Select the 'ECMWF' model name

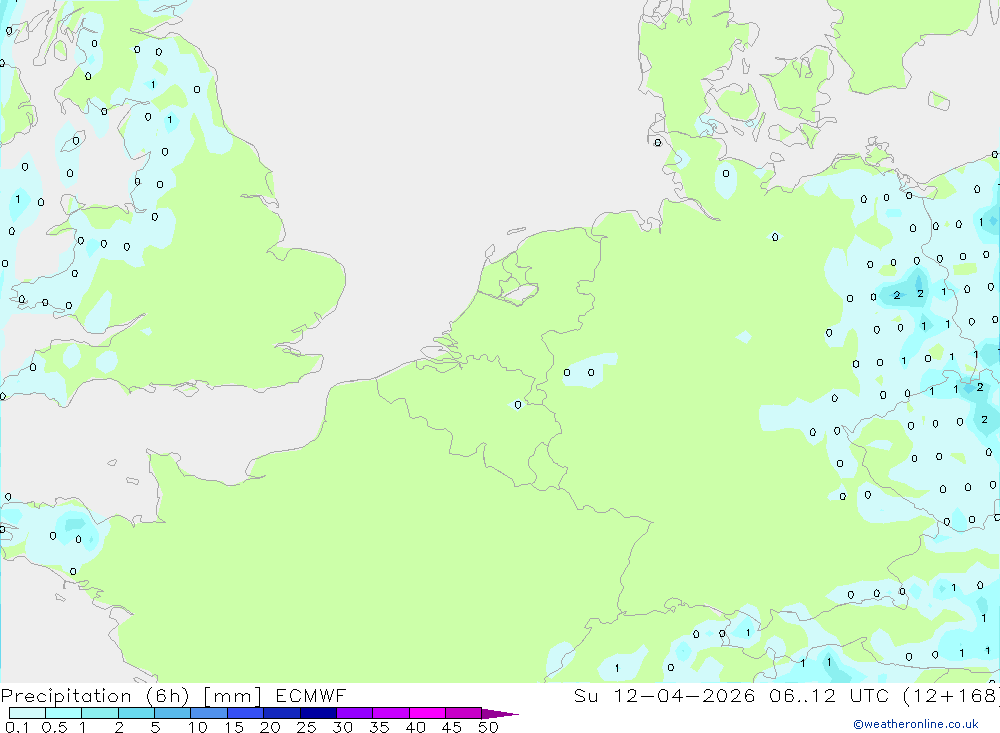coord(311,695)
